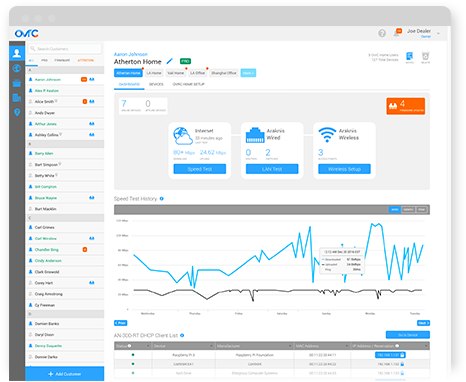466x382 pixels.
Task: Click the OvrC logo
Action: tap(27, 33)
